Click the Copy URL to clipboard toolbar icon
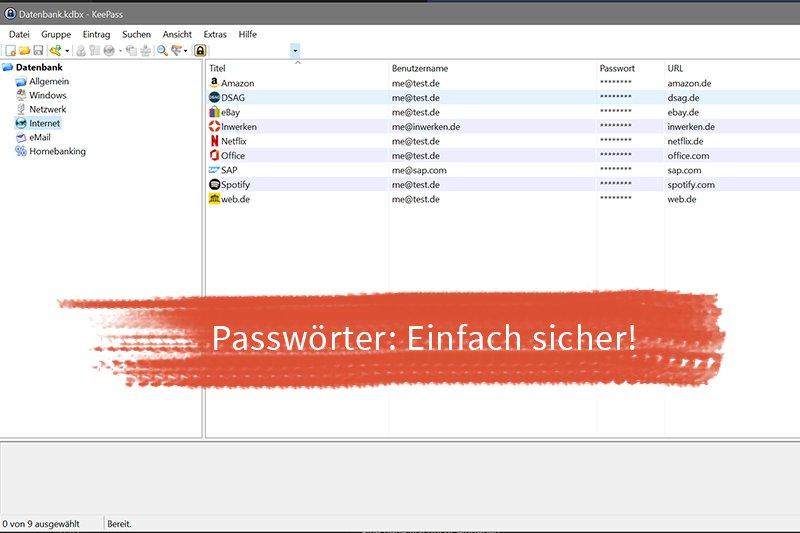The image size is (800, 533). [132, 50]
